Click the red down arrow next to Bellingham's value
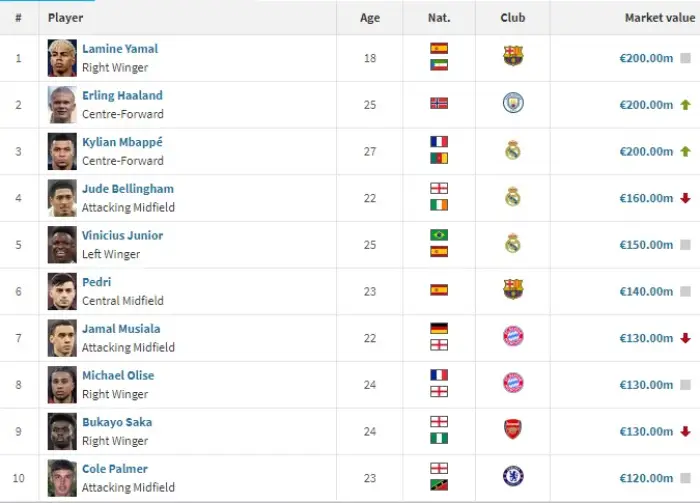The image size is (700, 503). click(685, 198)
